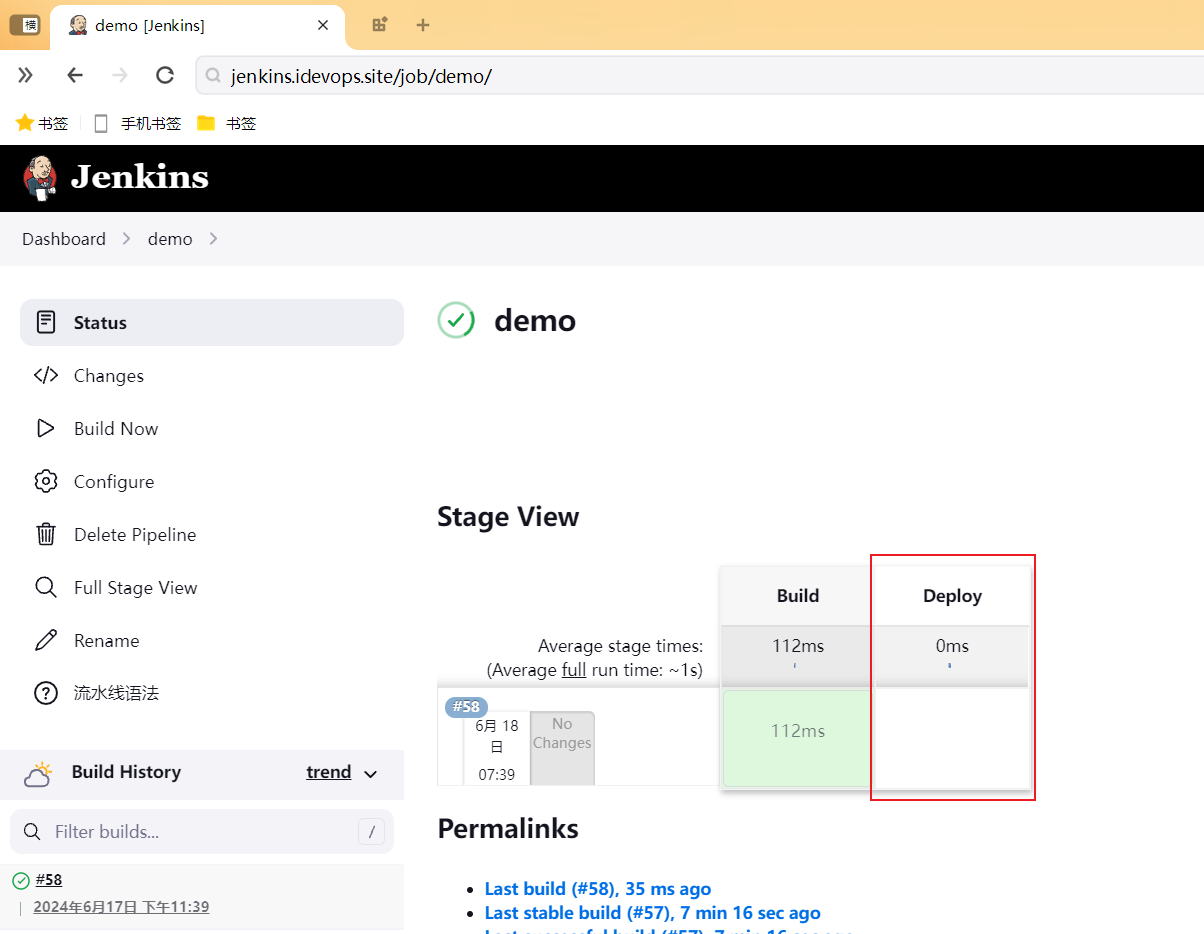Open the 书签 bookmarks folder

tap(227, 123)
